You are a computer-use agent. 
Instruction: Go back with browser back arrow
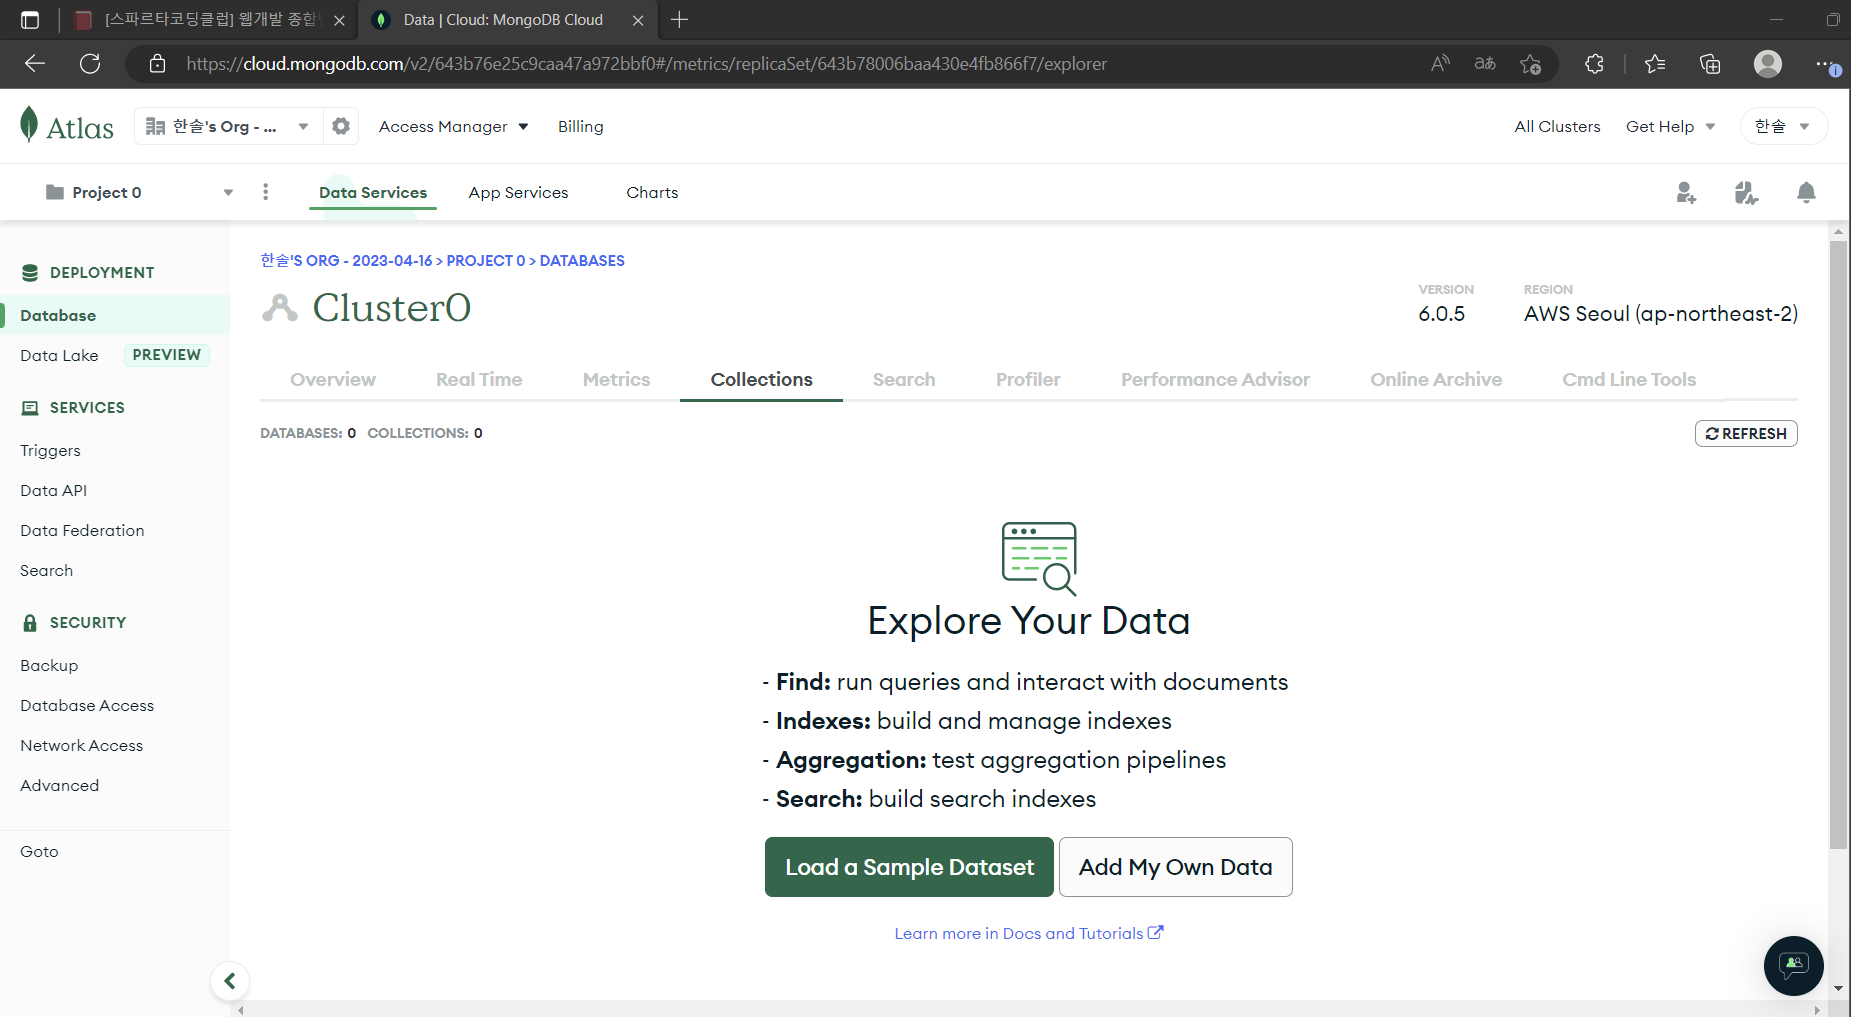[x=35, y=64]
